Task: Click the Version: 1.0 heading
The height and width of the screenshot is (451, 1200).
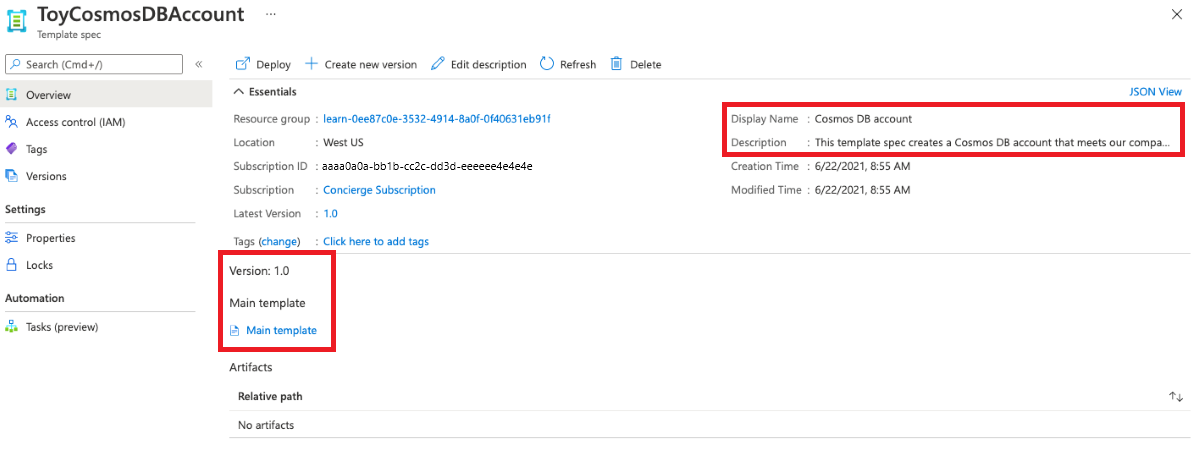Action: [x=260, y=271]
